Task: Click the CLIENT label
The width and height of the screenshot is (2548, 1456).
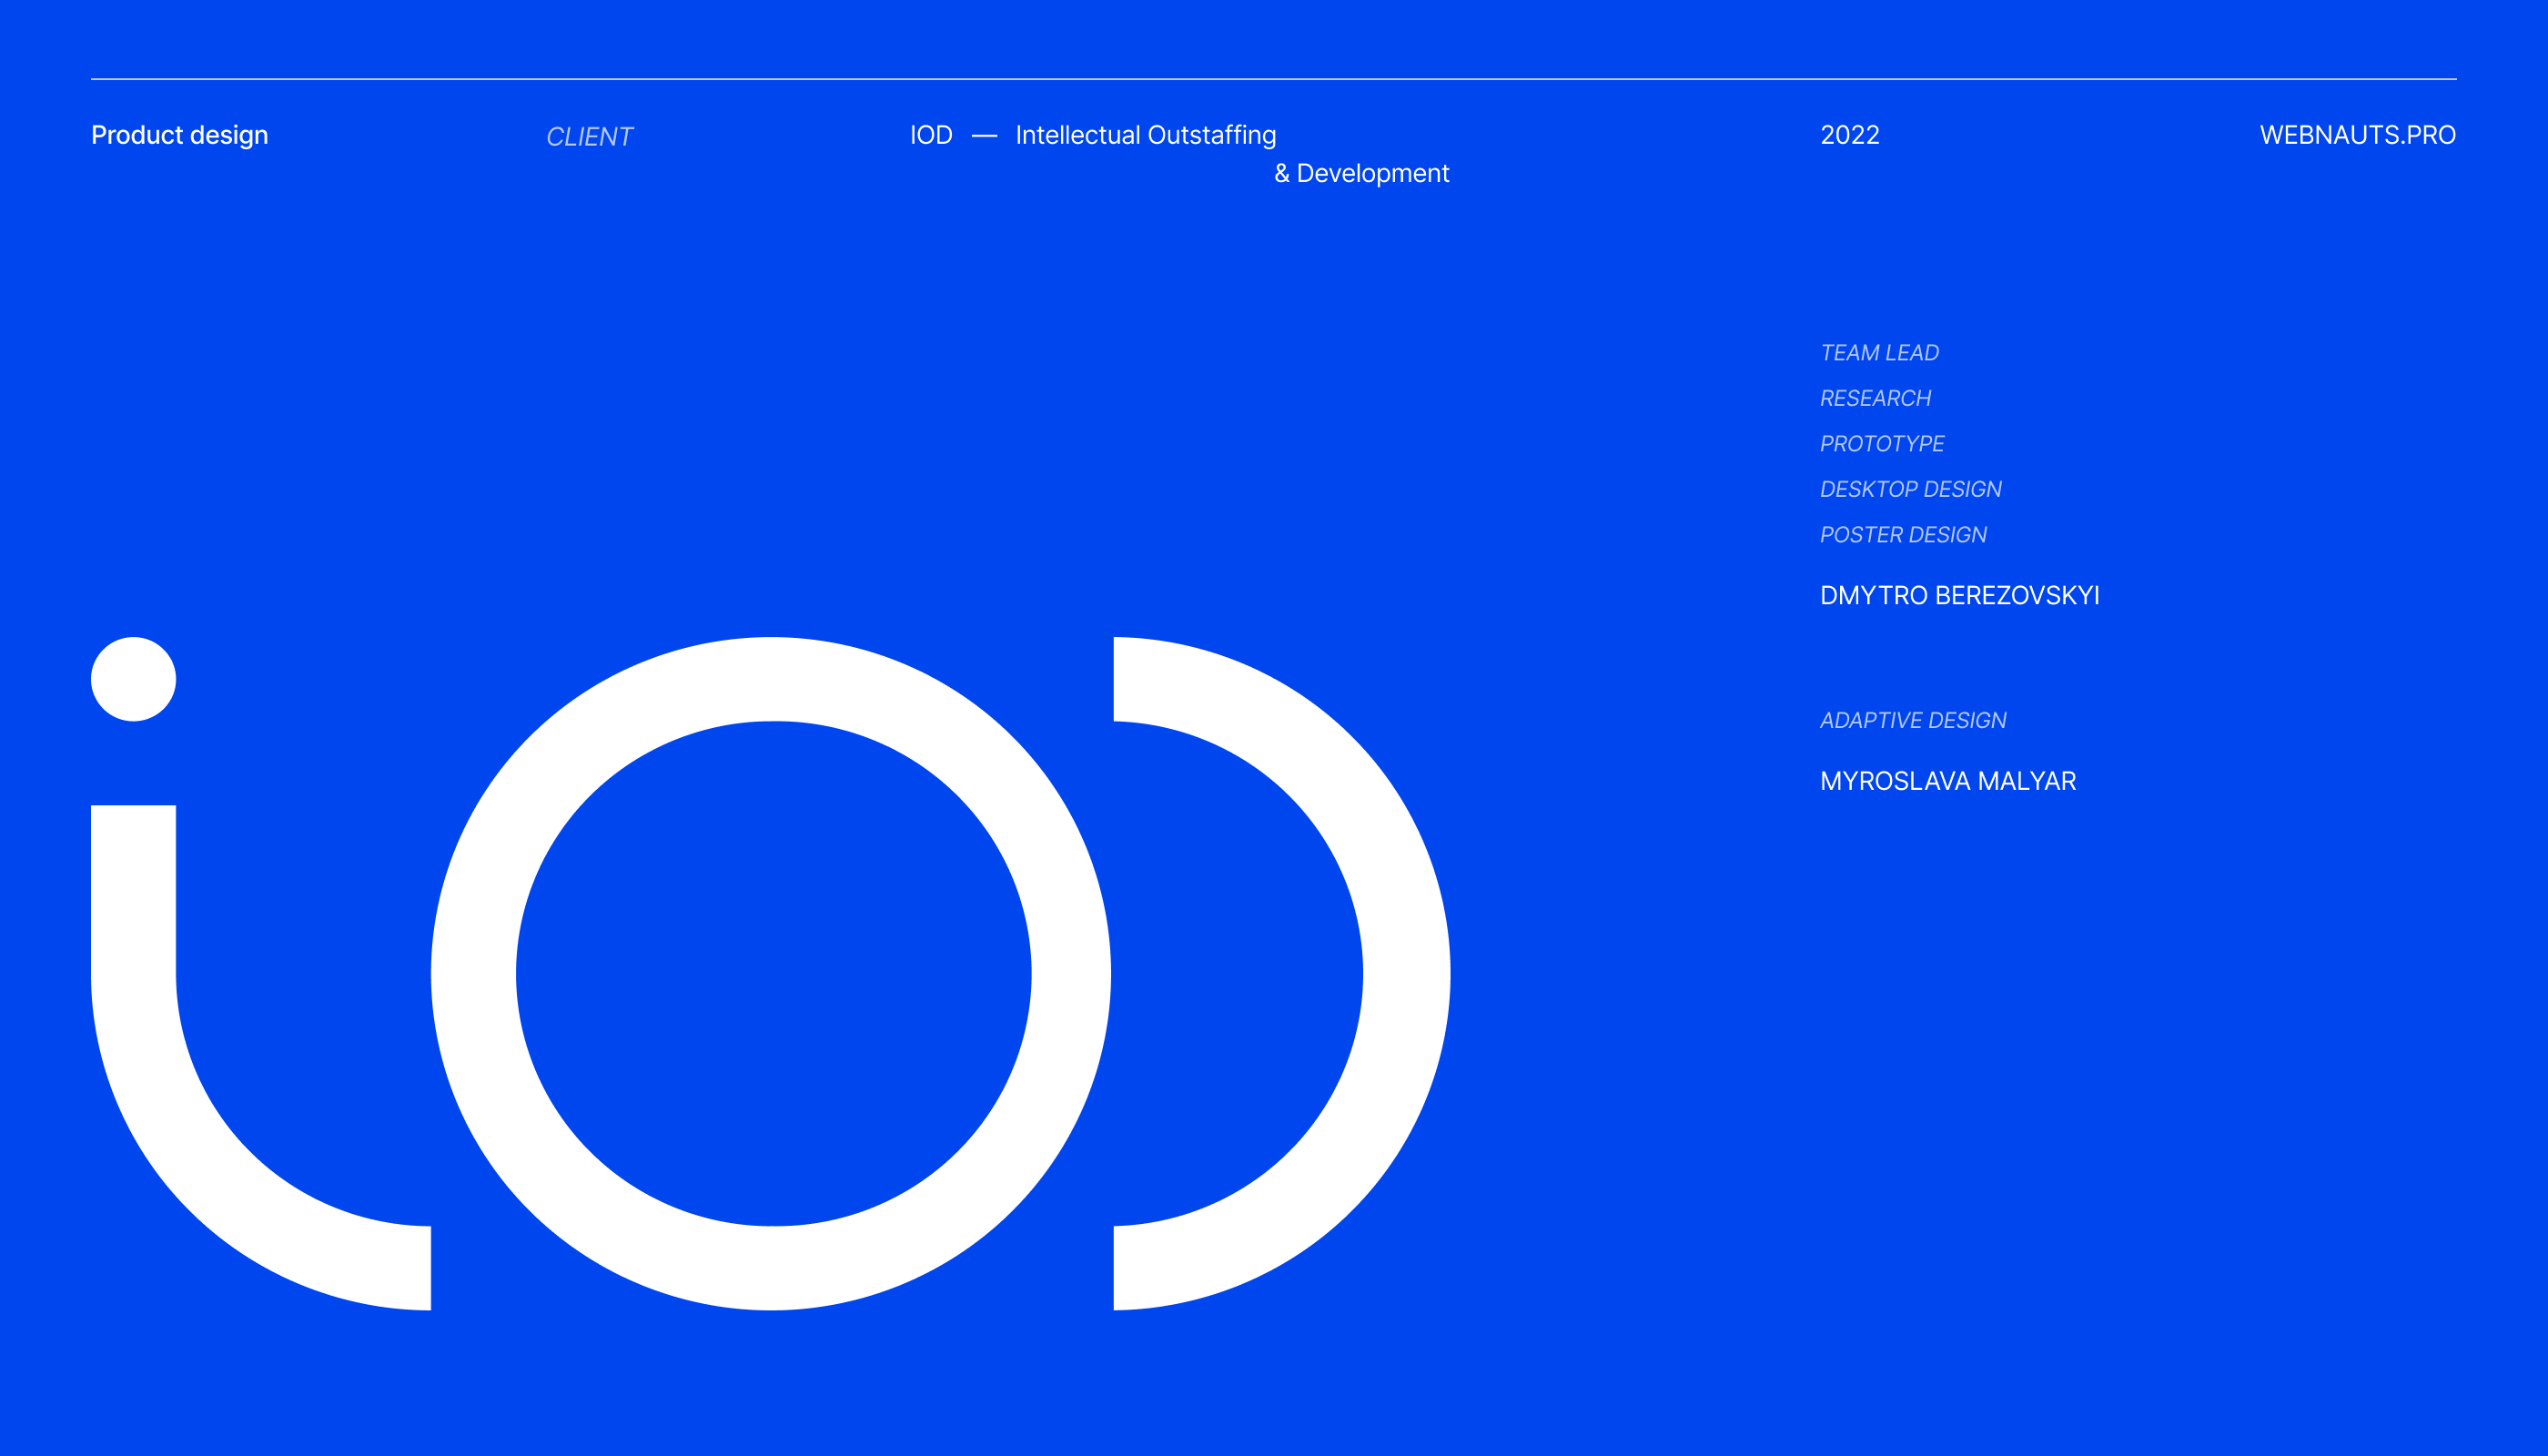Action: (589, 137)
